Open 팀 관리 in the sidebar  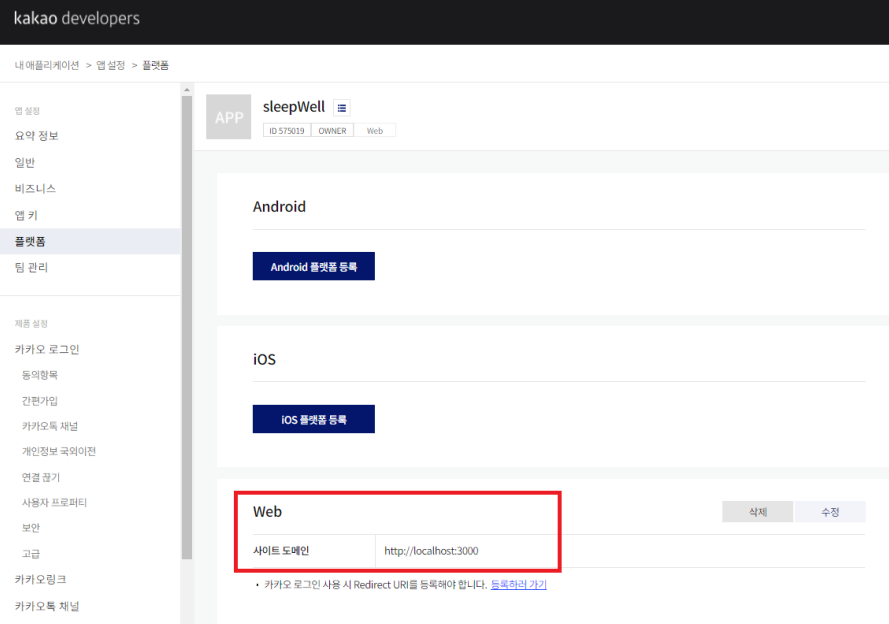[x=31, y=268]
